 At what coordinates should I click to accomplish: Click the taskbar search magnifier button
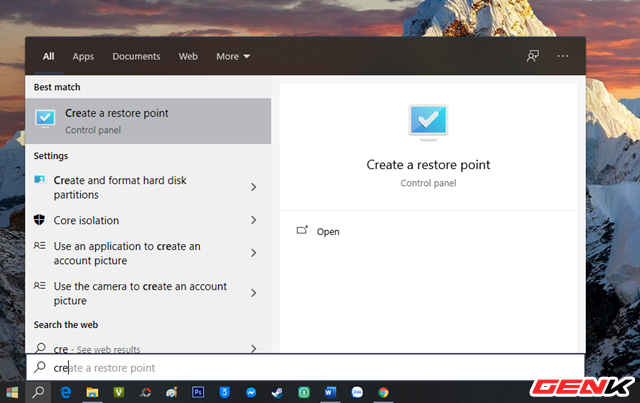pyautogui.click(x=38, y=392)
